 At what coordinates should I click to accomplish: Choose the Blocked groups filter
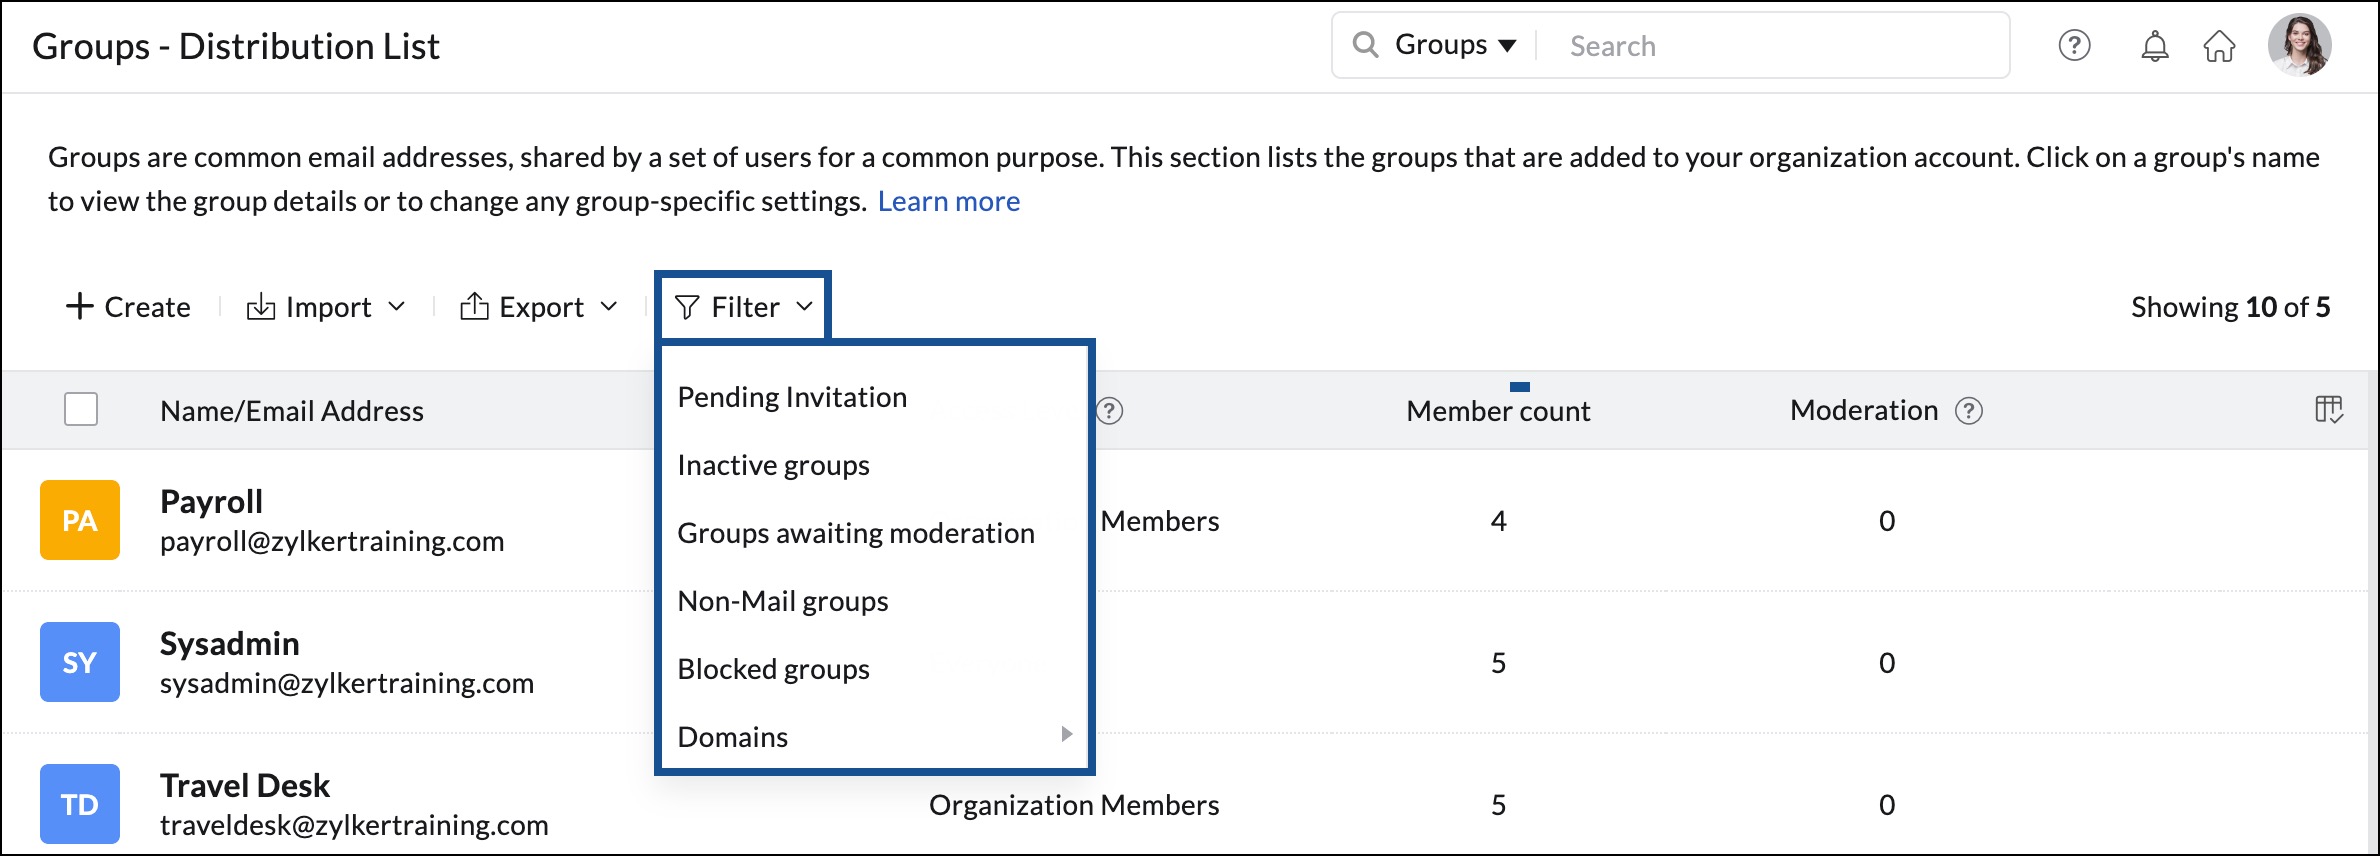tap(773, 669)
